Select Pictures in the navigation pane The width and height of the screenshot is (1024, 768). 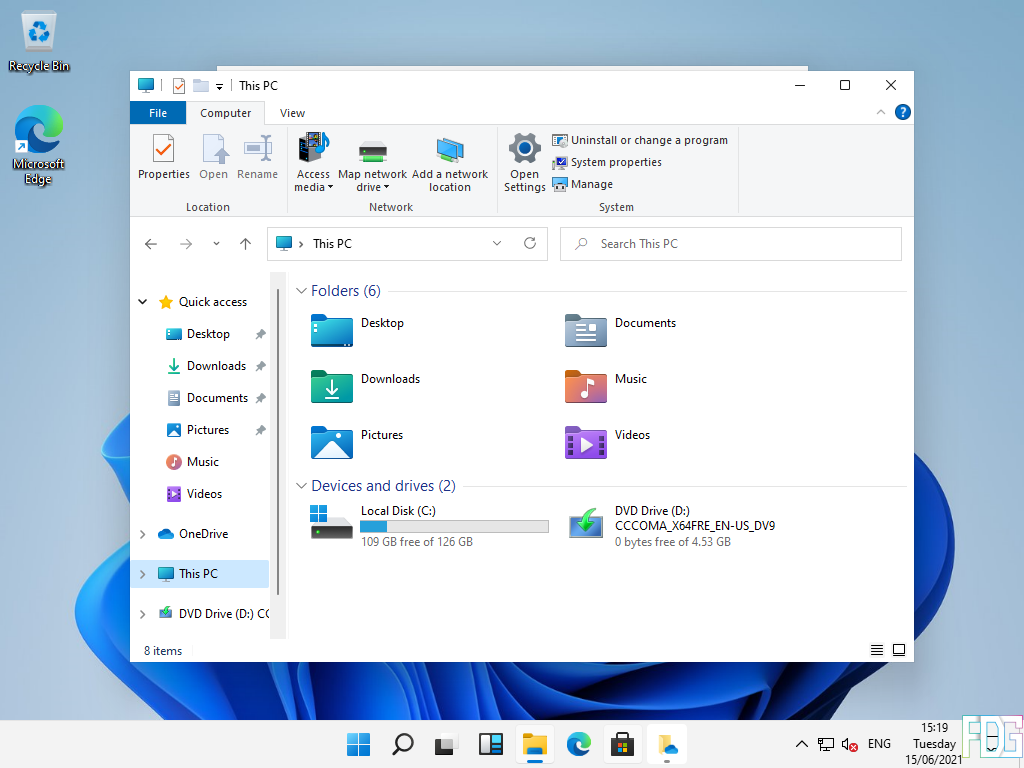[x=199, y=430]
